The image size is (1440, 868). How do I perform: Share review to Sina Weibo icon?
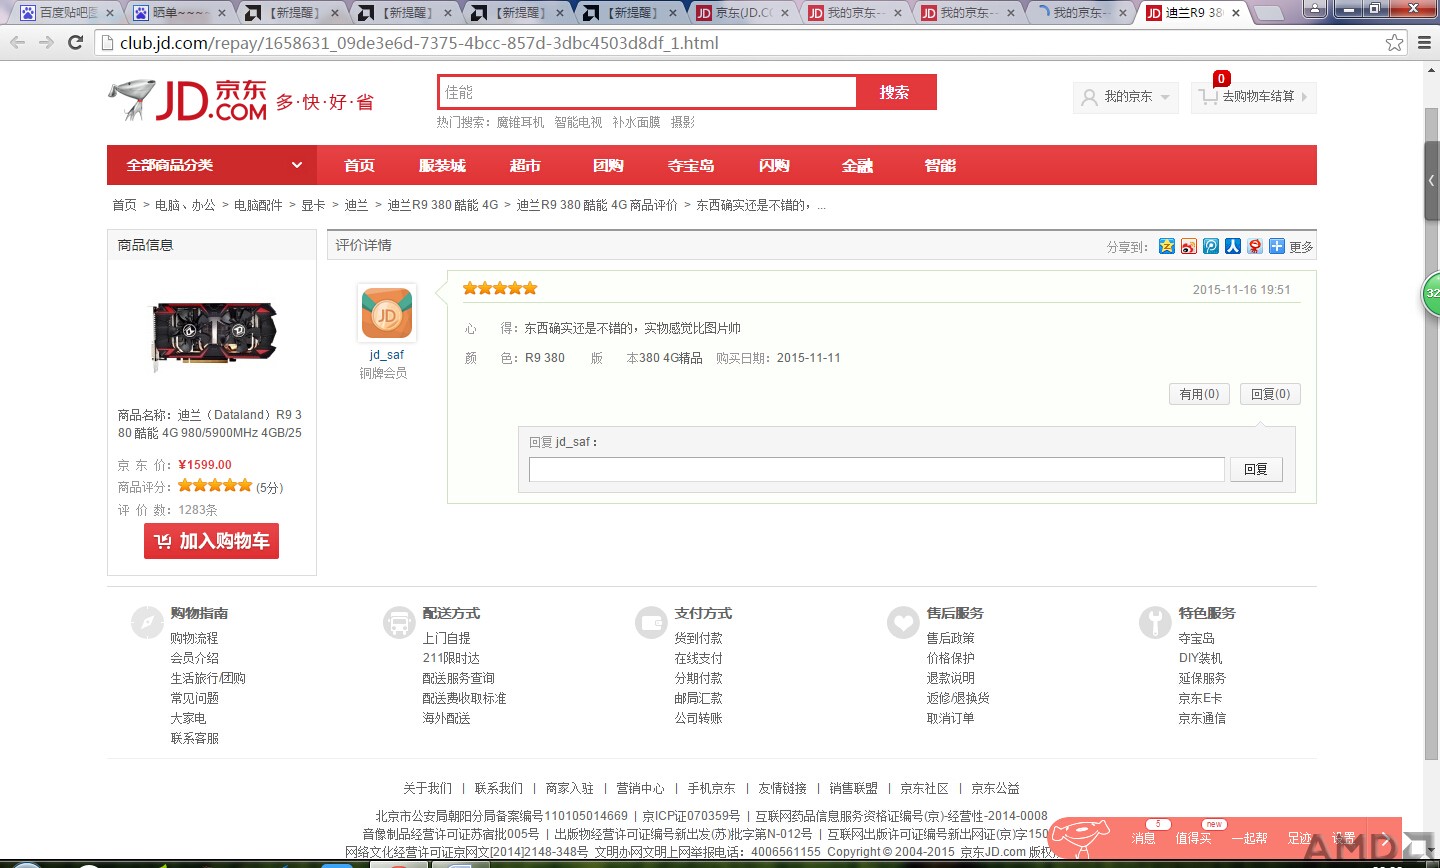[1188, 246]
